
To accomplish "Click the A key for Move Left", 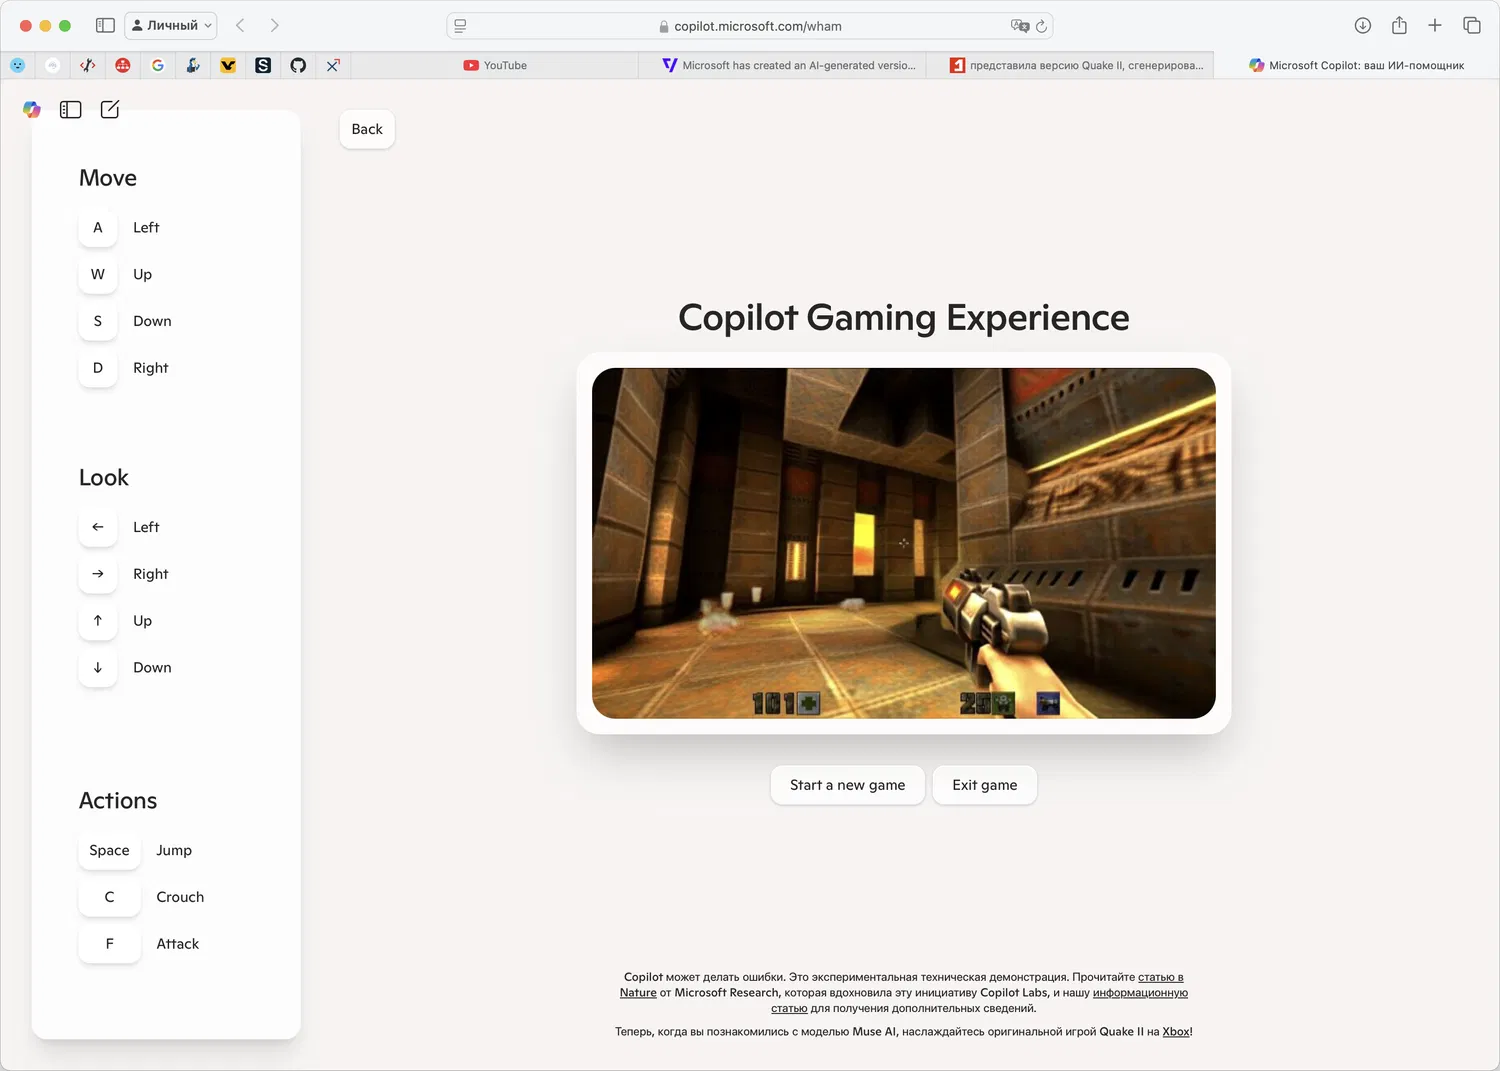I will 98,228.
